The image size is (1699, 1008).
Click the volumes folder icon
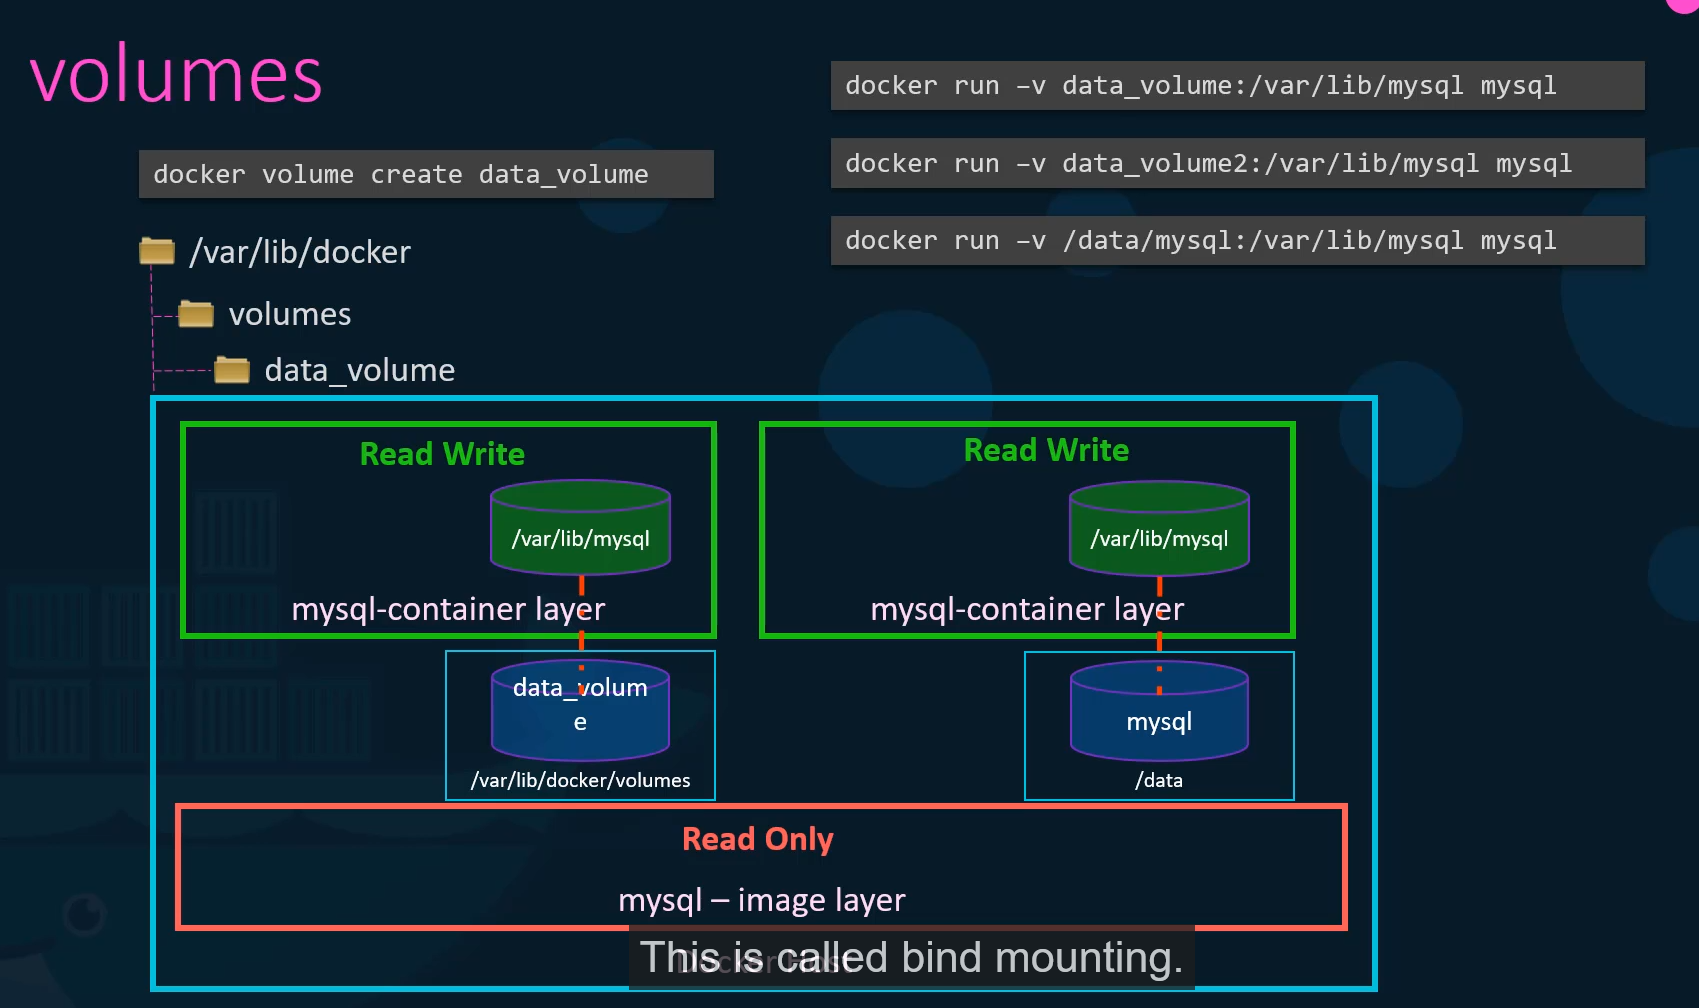point(196,314)
